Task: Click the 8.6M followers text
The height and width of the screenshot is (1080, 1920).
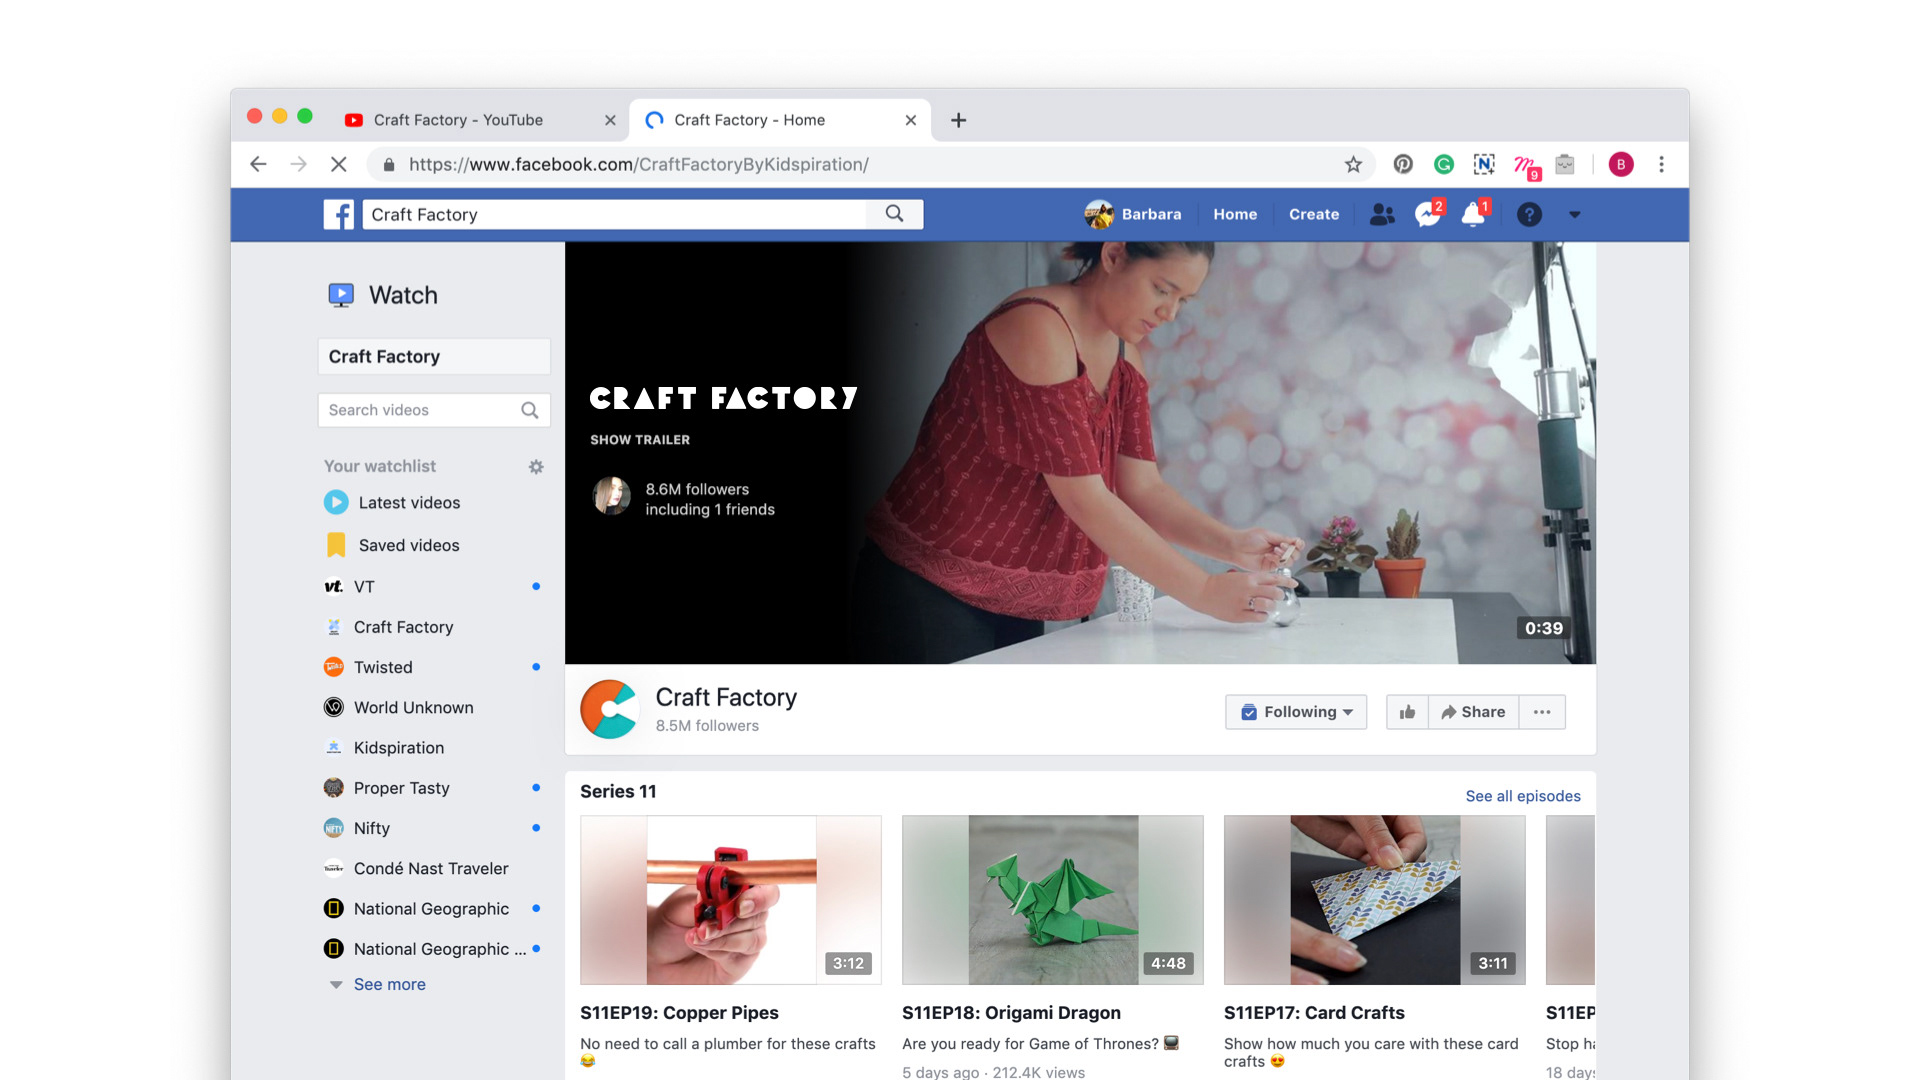Action: (697, 489)
